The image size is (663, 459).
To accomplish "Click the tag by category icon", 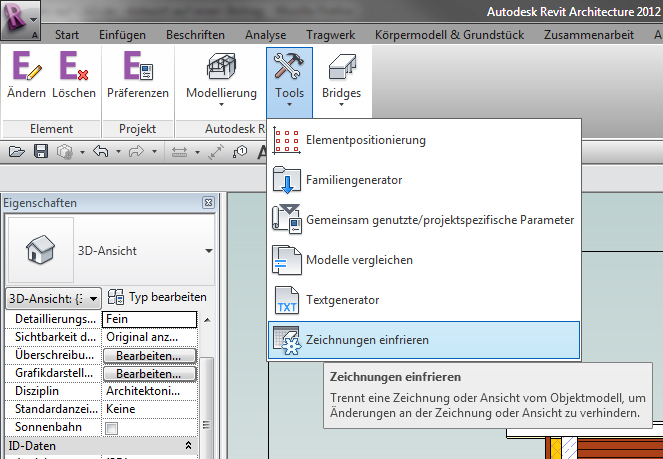I will tap(240, 152).
